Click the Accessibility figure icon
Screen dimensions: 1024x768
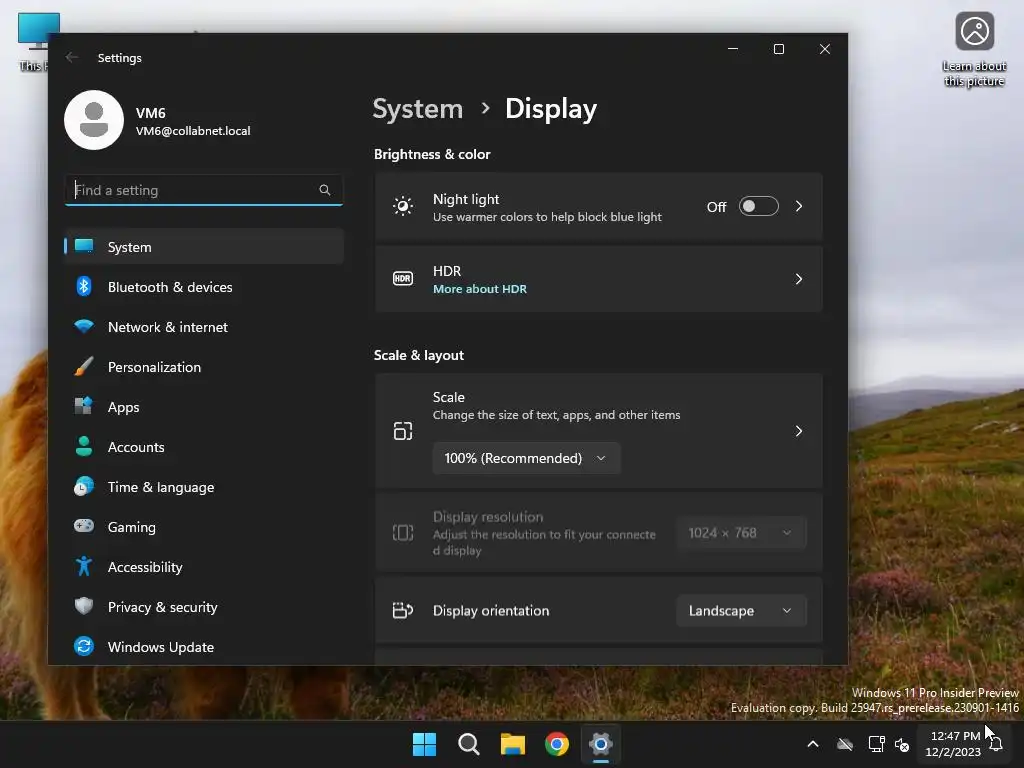[x=84, y=566]
